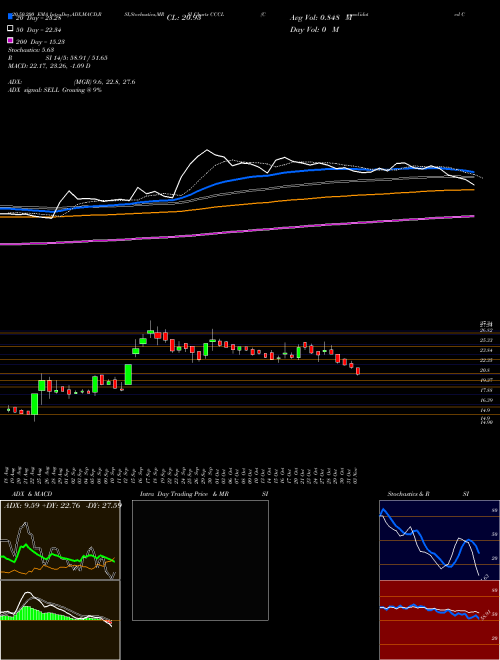
Task: Open the red RSI chart panel
Action: (x=439, y=620)
